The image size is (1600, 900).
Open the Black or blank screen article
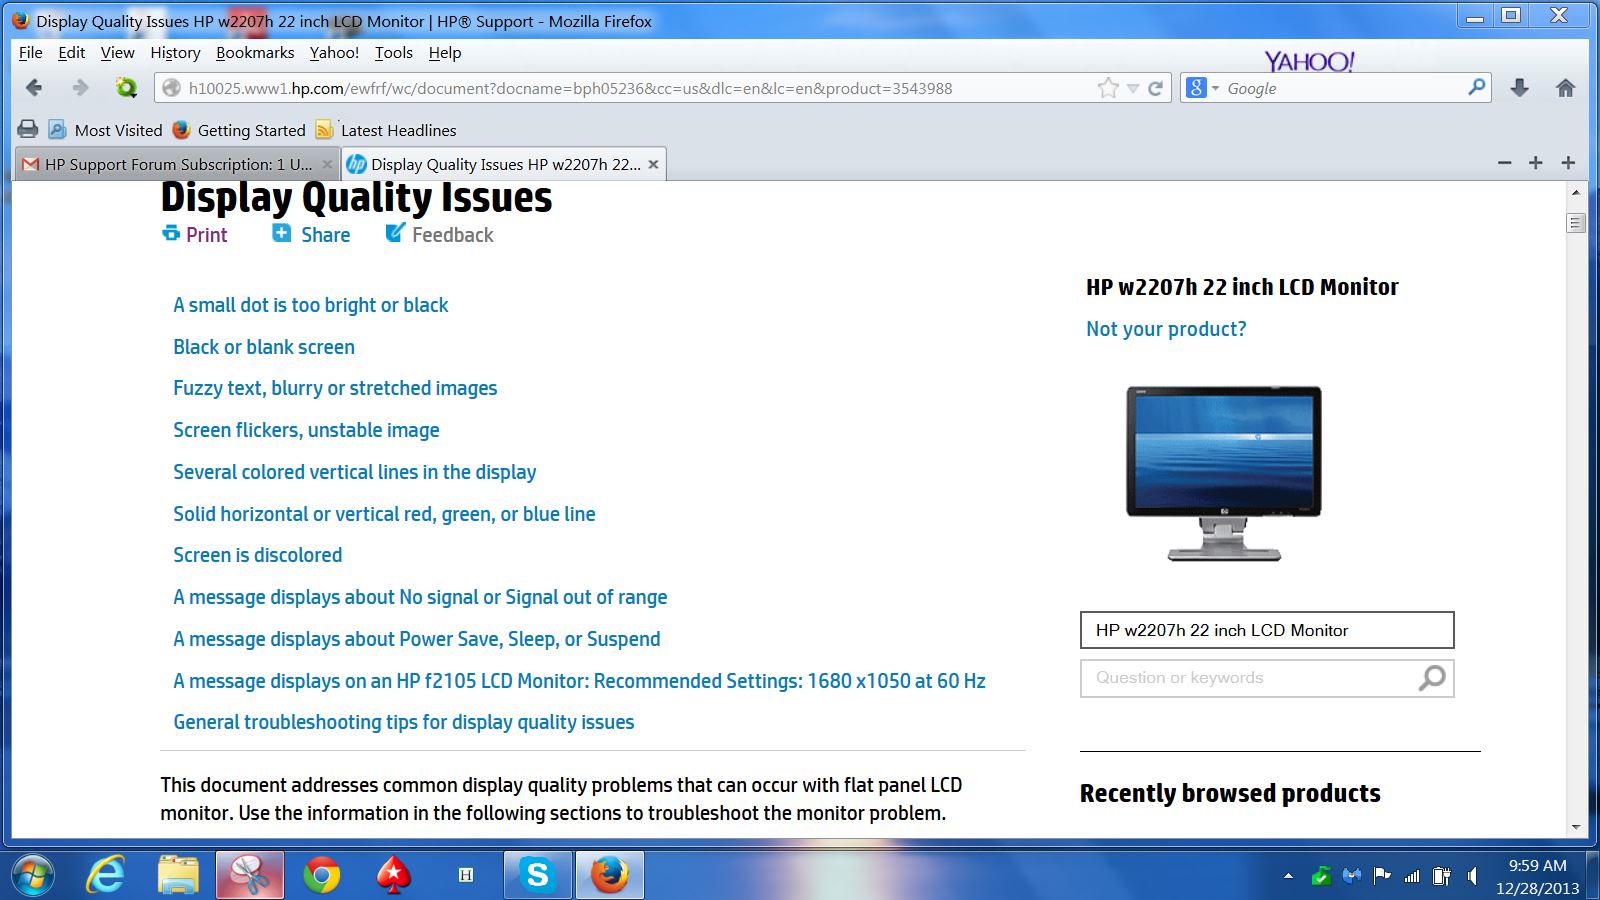pyautogui.click(x=264, y=347)
